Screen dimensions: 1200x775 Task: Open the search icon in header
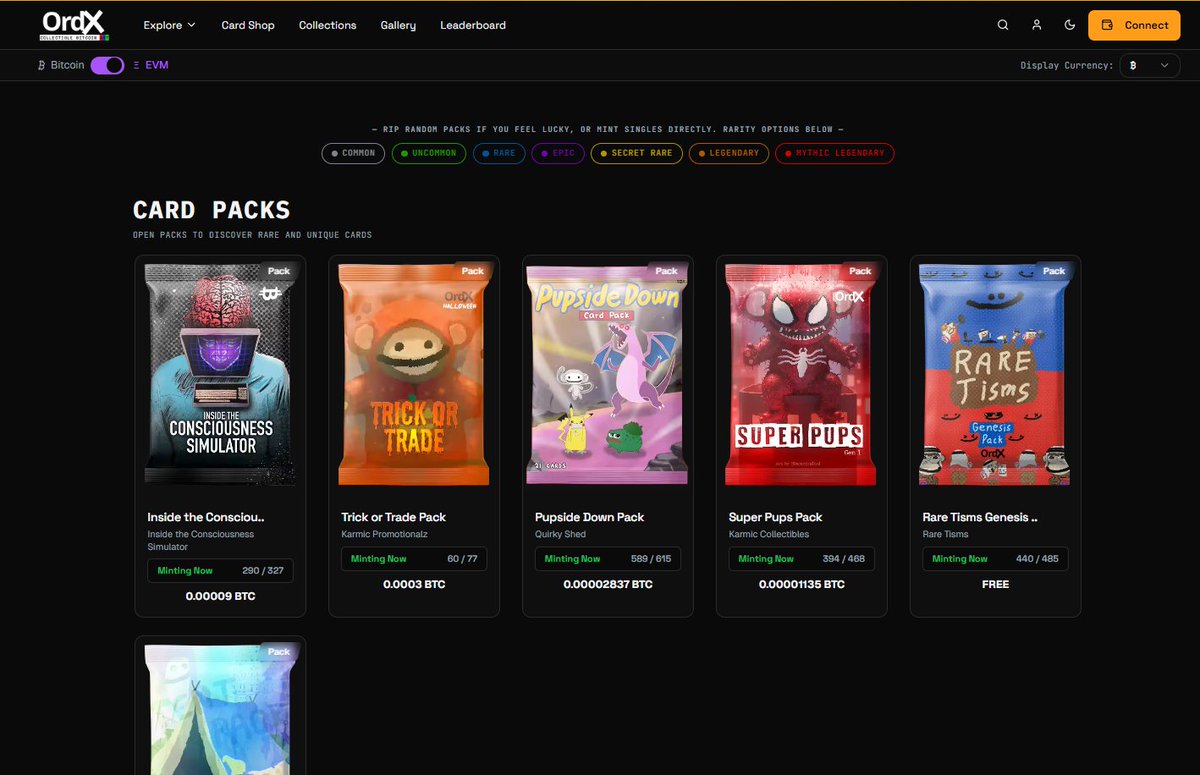1003,25
